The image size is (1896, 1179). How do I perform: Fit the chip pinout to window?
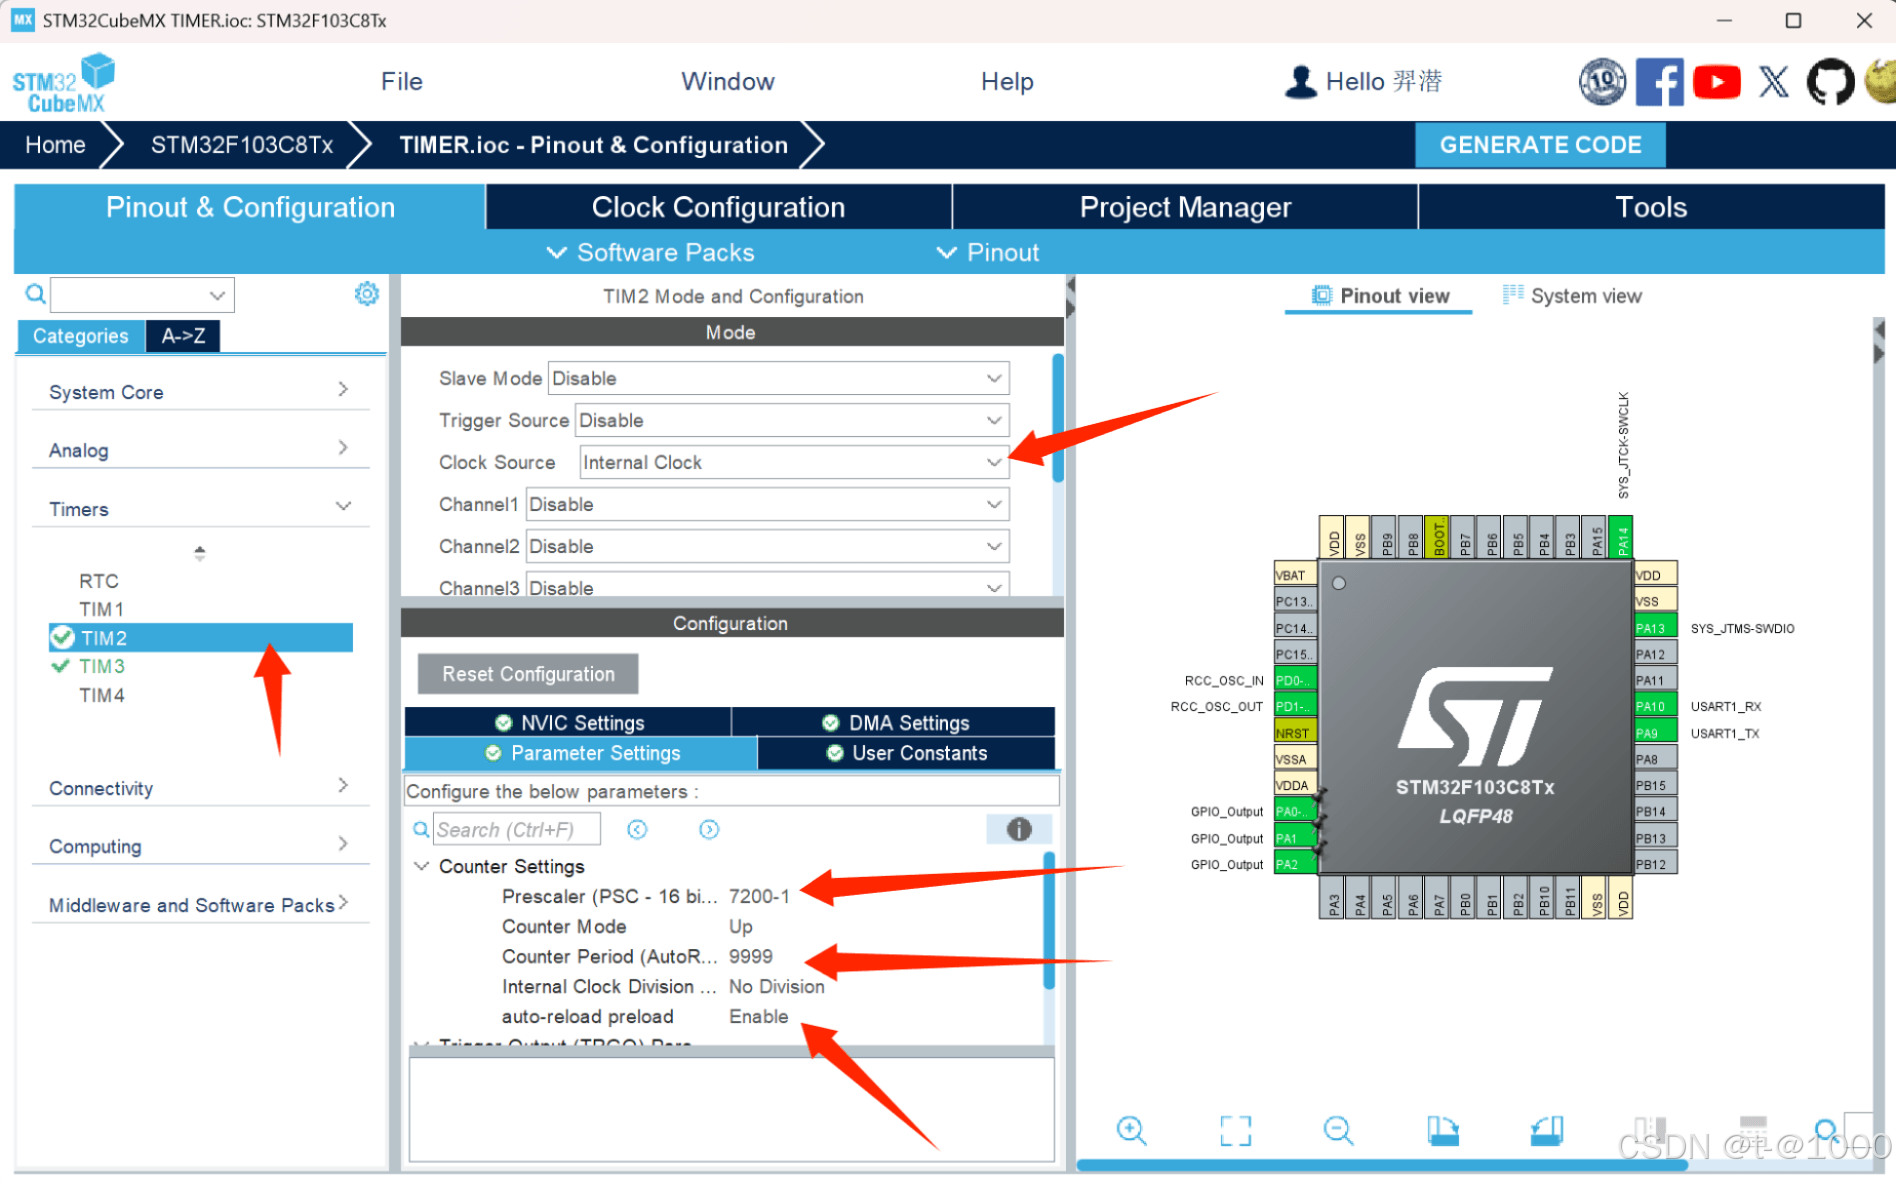[x=1235, y=1130]
